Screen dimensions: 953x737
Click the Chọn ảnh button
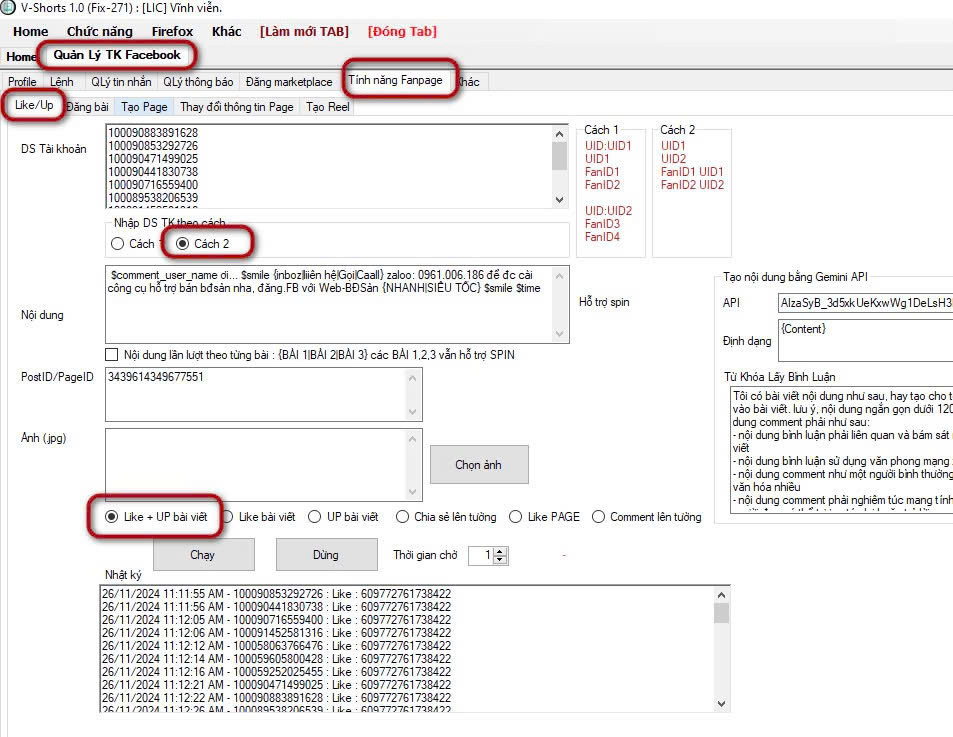pos(479,465)
